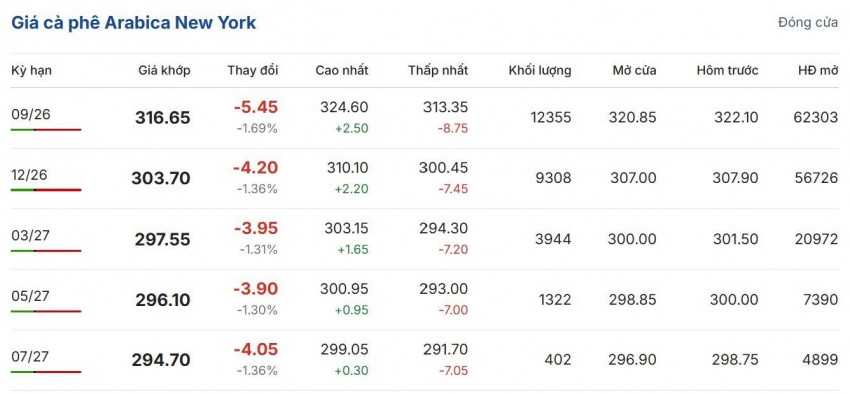Click the 'HĐ mở' column header

pyautogui.click(x=818, y=70)
